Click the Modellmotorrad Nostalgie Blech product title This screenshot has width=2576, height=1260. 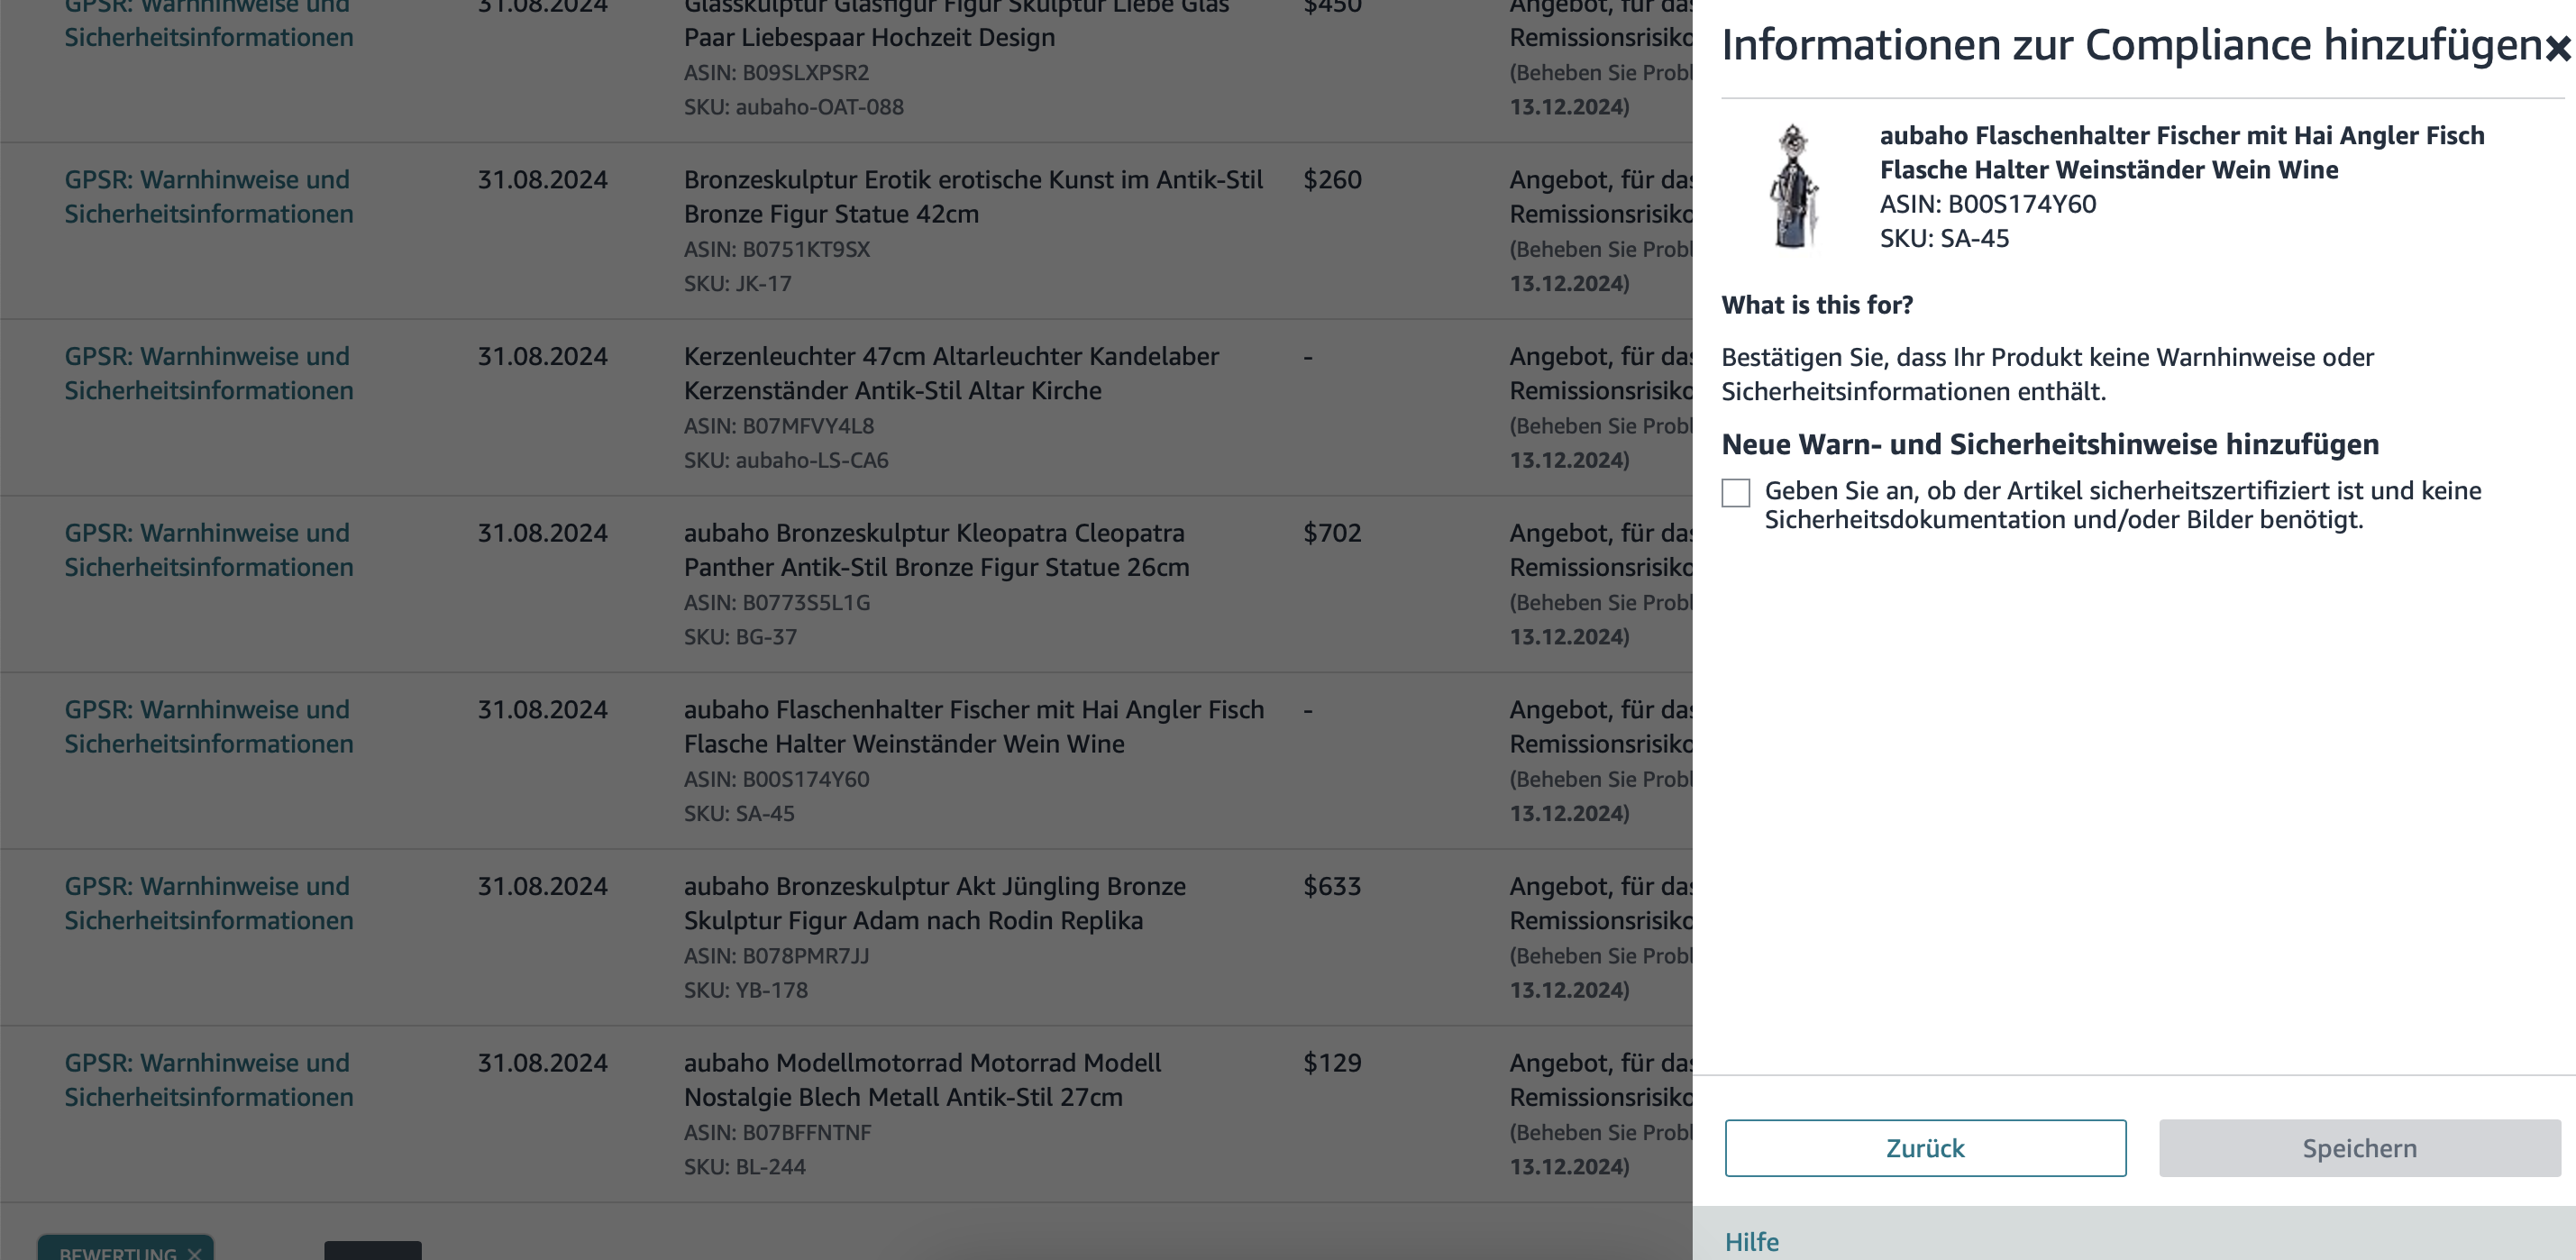[x=922, y=1080]
